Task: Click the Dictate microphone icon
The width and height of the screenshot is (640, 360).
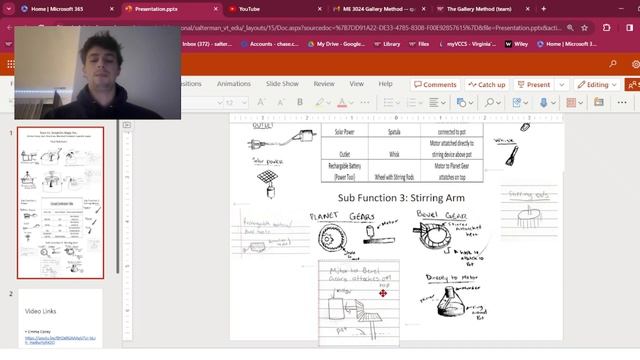Action: 543,102
